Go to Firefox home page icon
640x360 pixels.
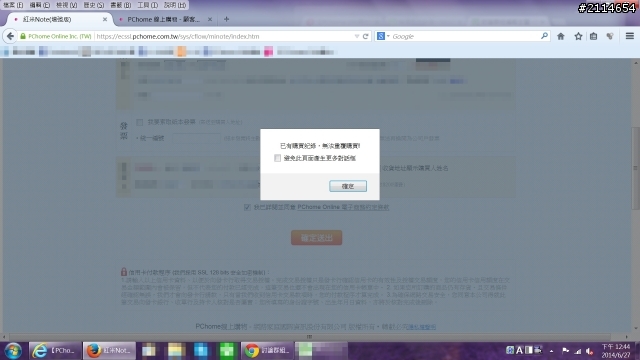click(561, 36)
